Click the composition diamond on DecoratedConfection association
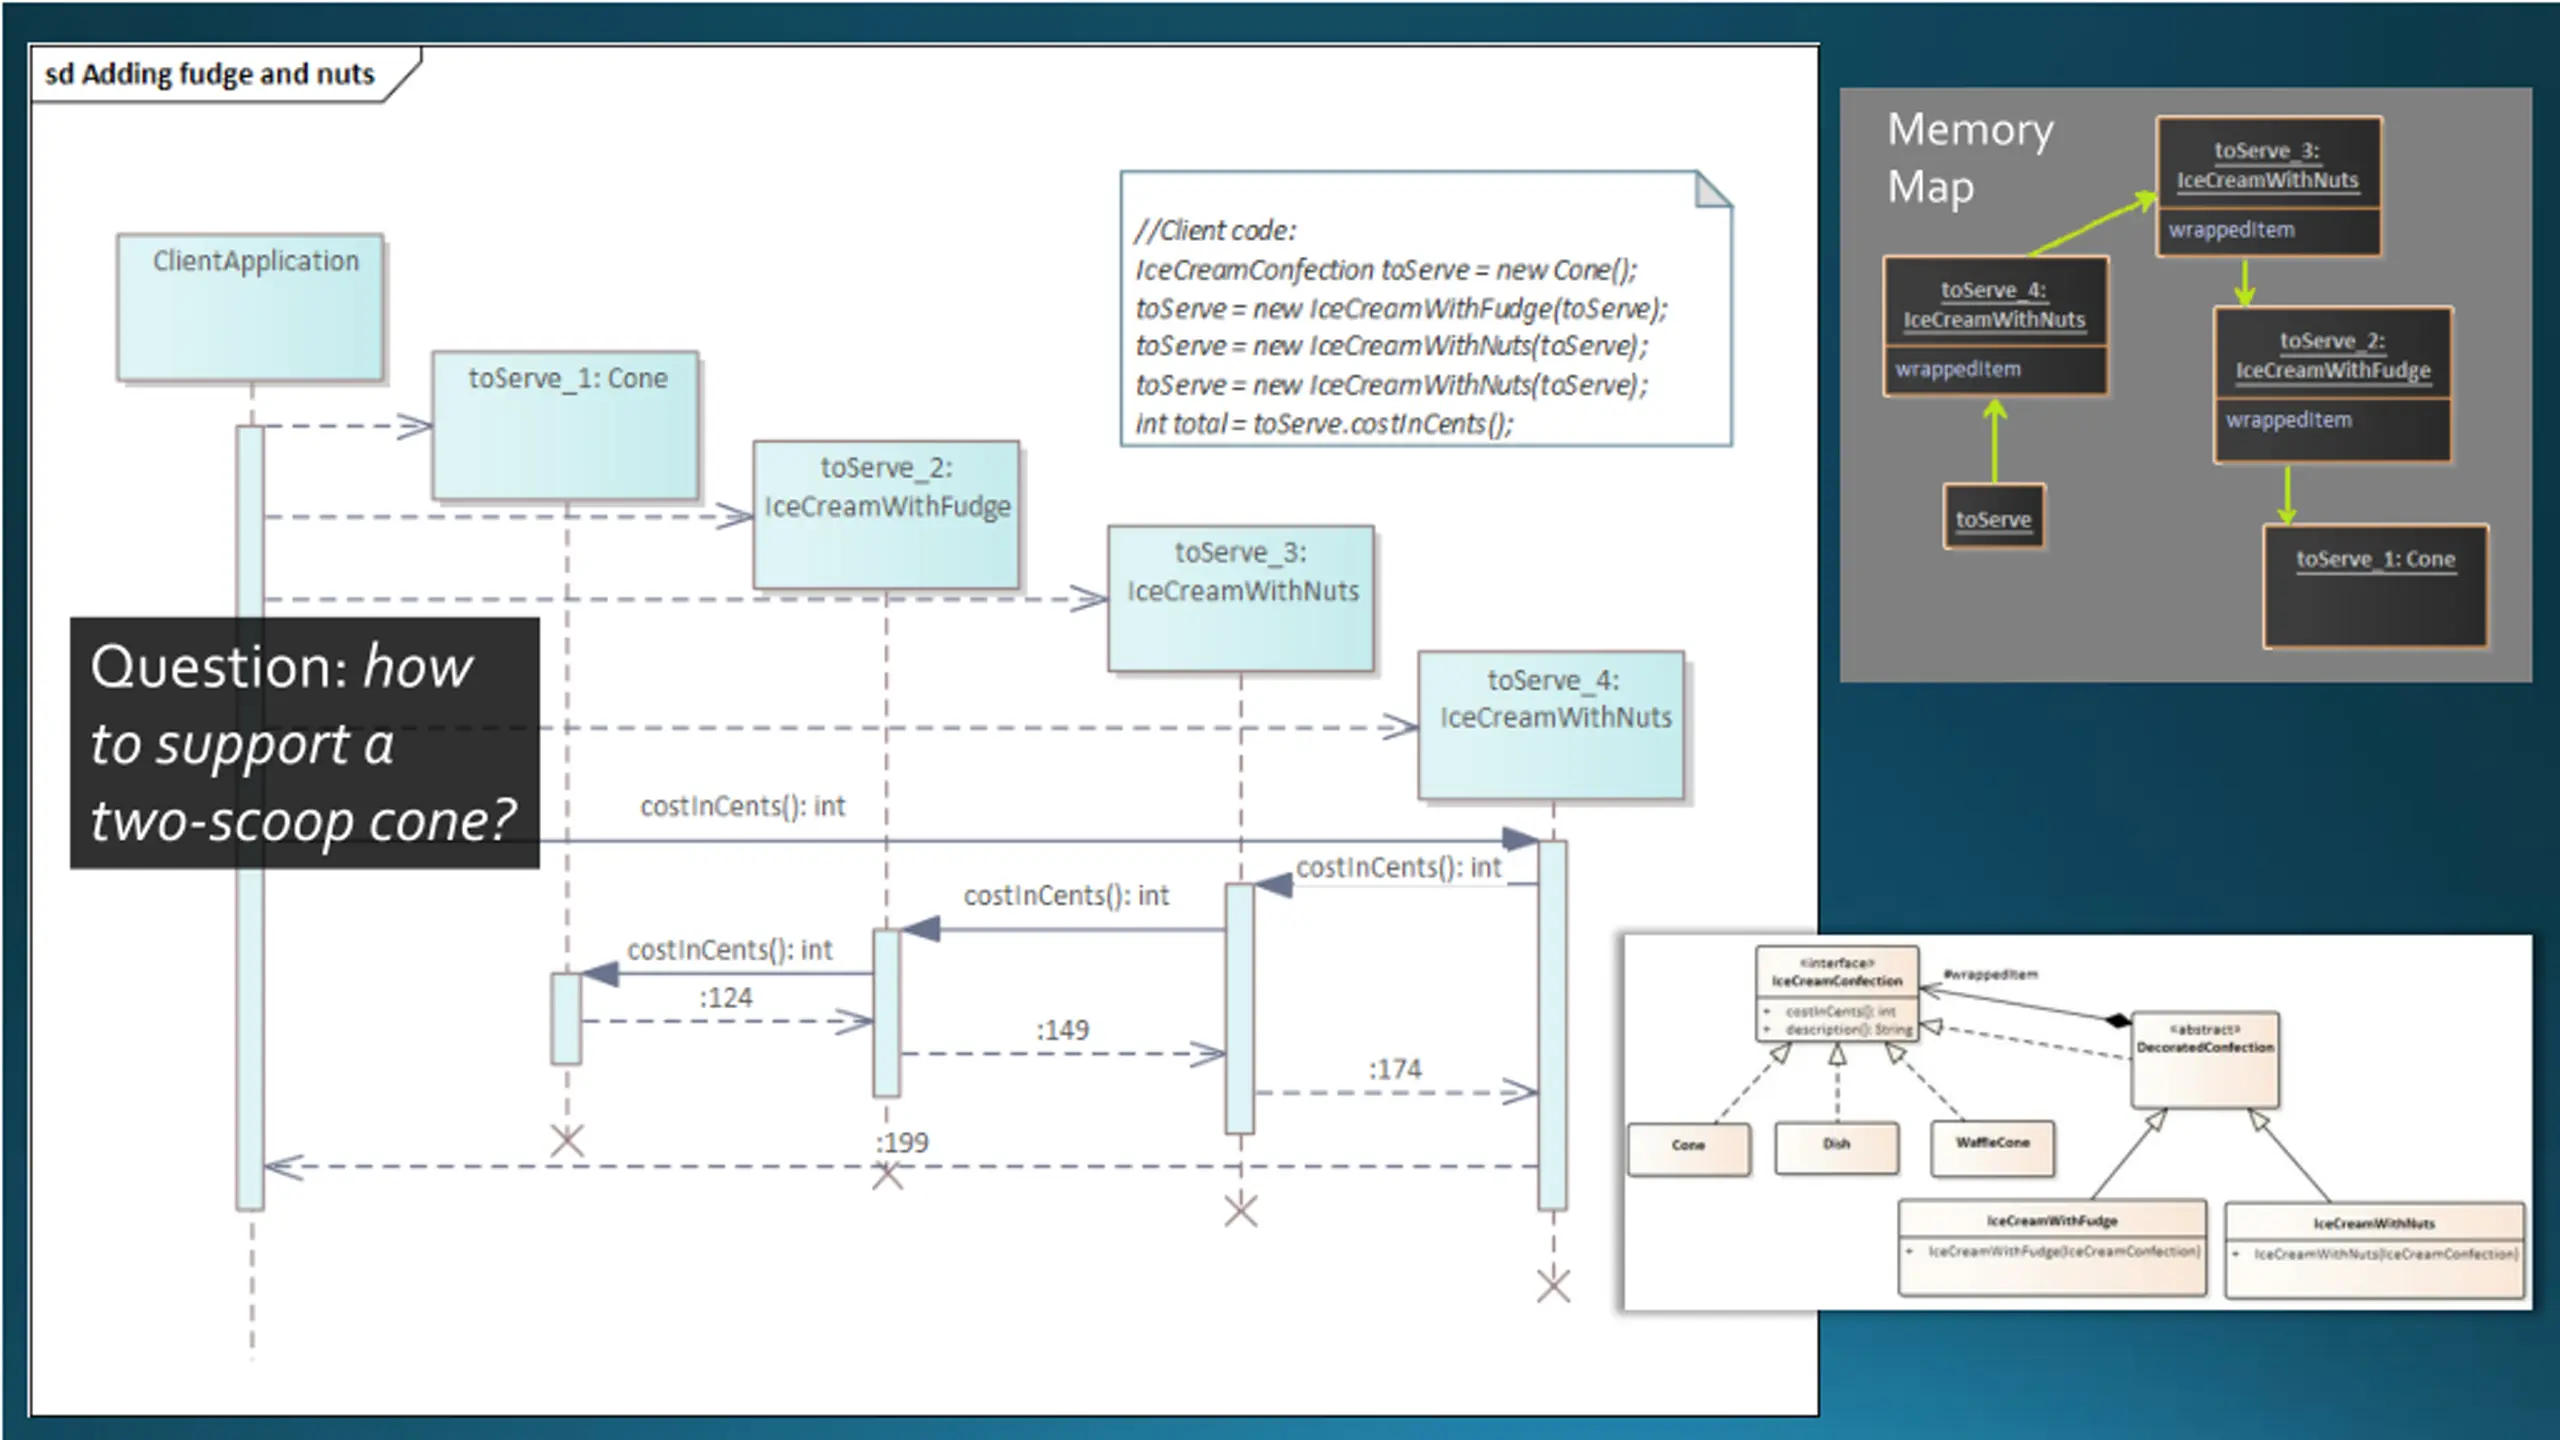Screen dimensions: 2560x1440 tap(2116, 1021)
